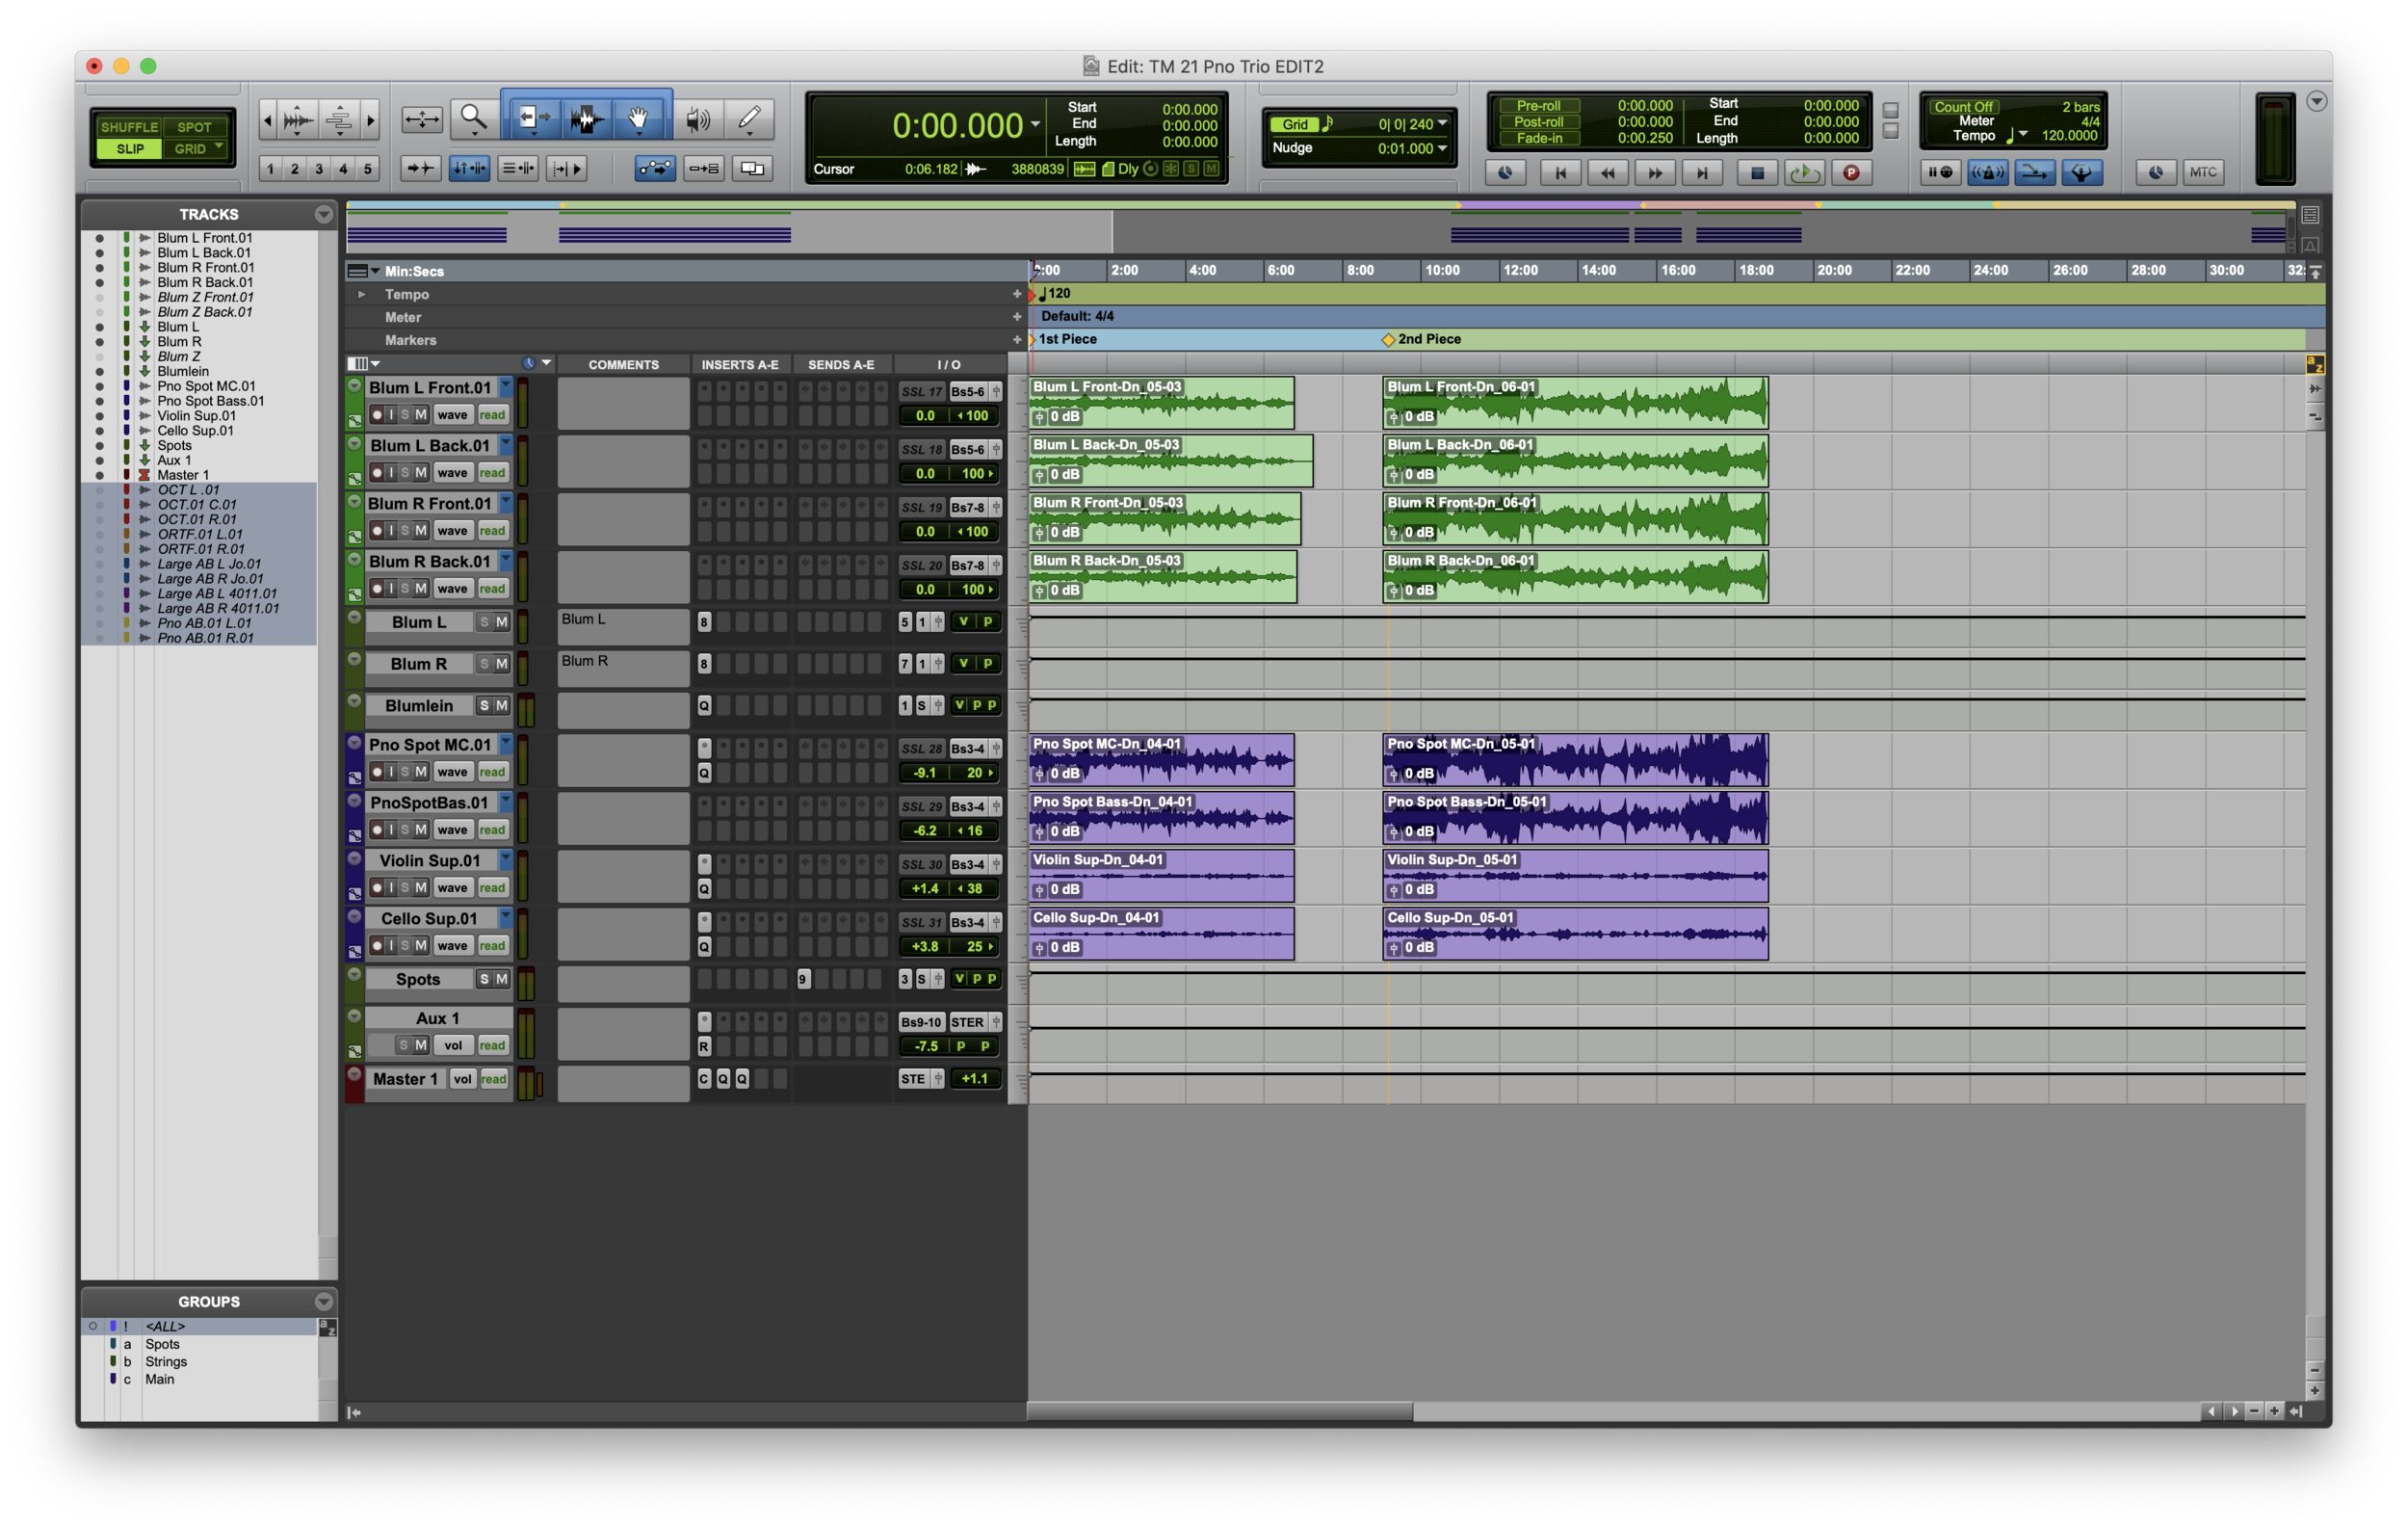Click the green loop Play button

pyautogui.click(x=1804, y=172)
